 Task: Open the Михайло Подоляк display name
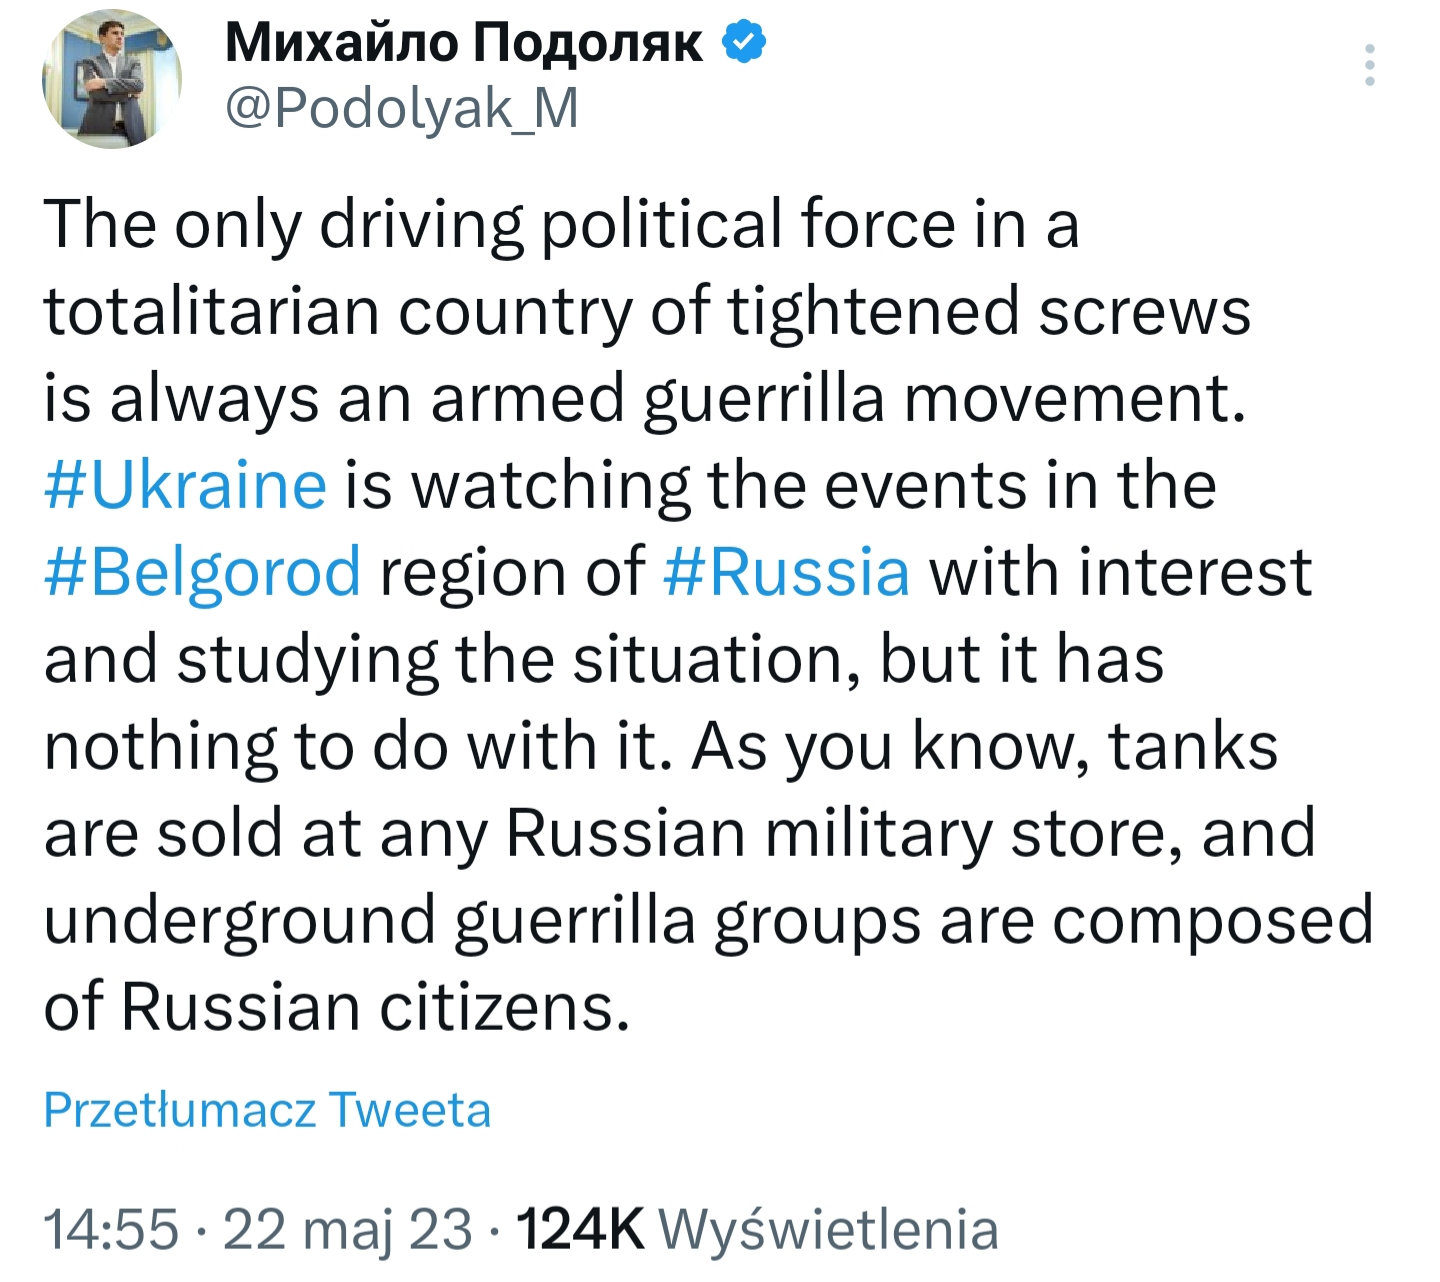pyautogui.click(x=465, y=43)
